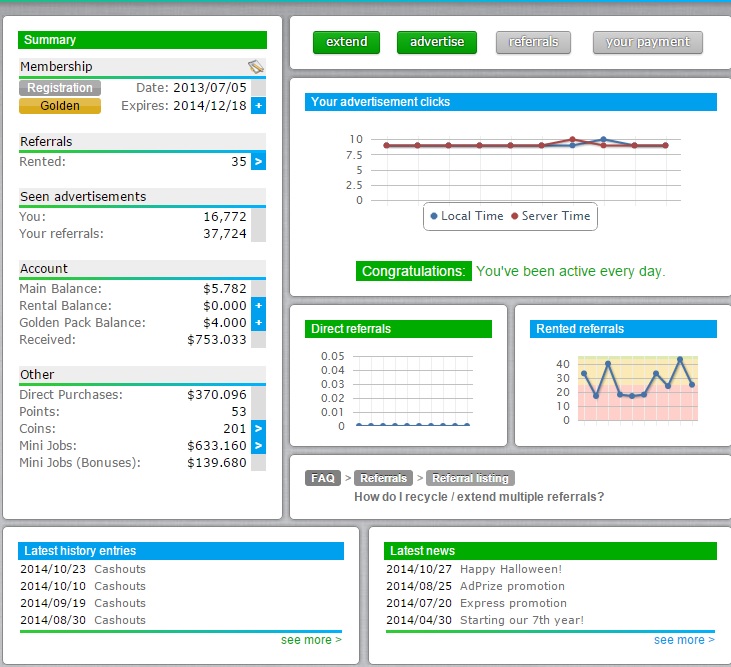
Task: Click the Rented referrals chart
Action: [x=623, y=388]
